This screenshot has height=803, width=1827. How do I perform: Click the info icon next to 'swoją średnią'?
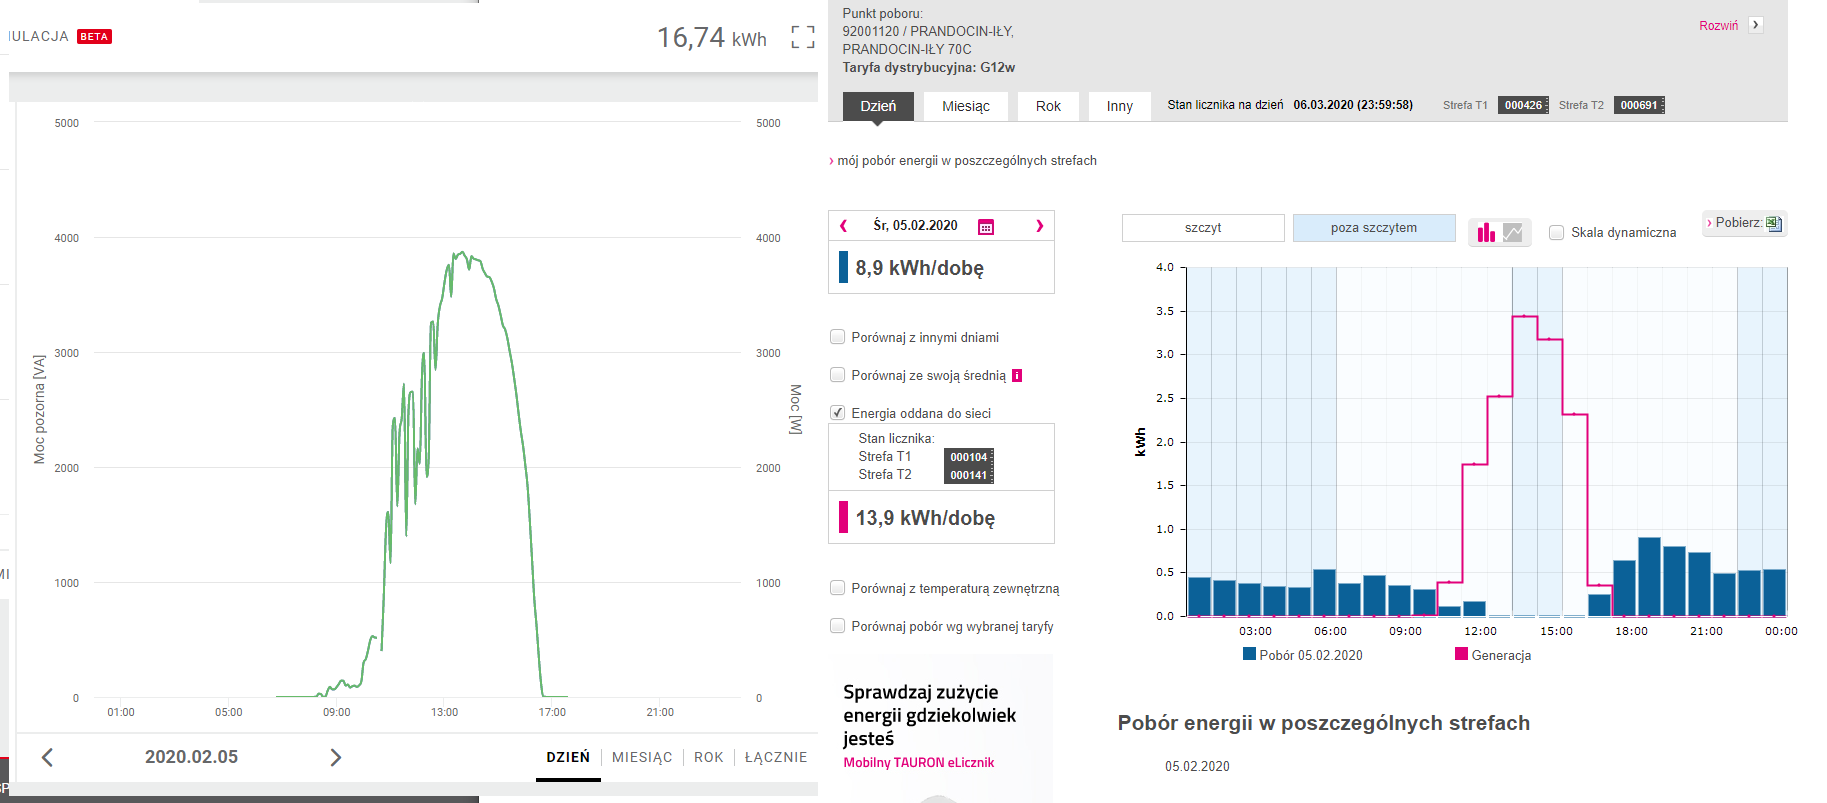(x=1017, y=376)
